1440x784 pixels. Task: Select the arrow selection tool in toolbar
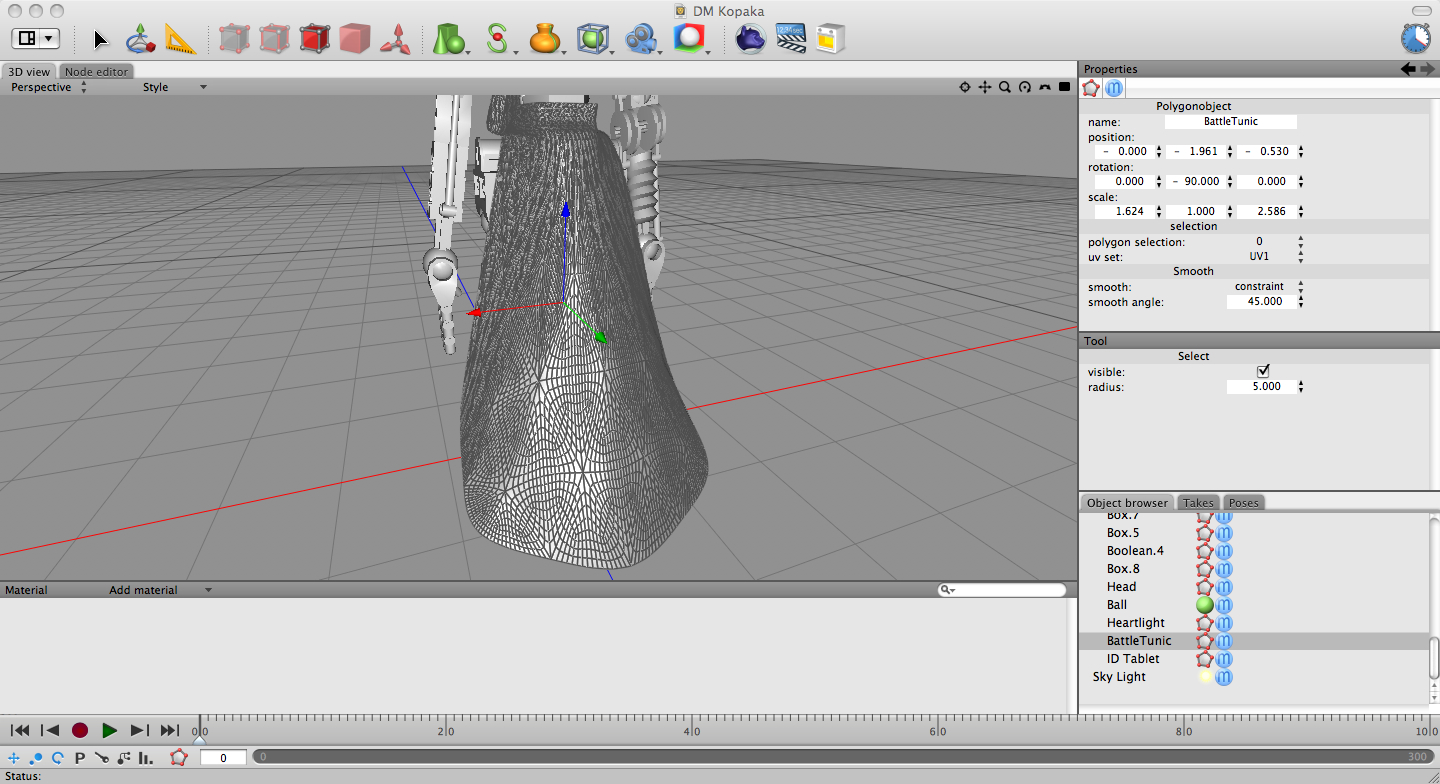(100, 39)
